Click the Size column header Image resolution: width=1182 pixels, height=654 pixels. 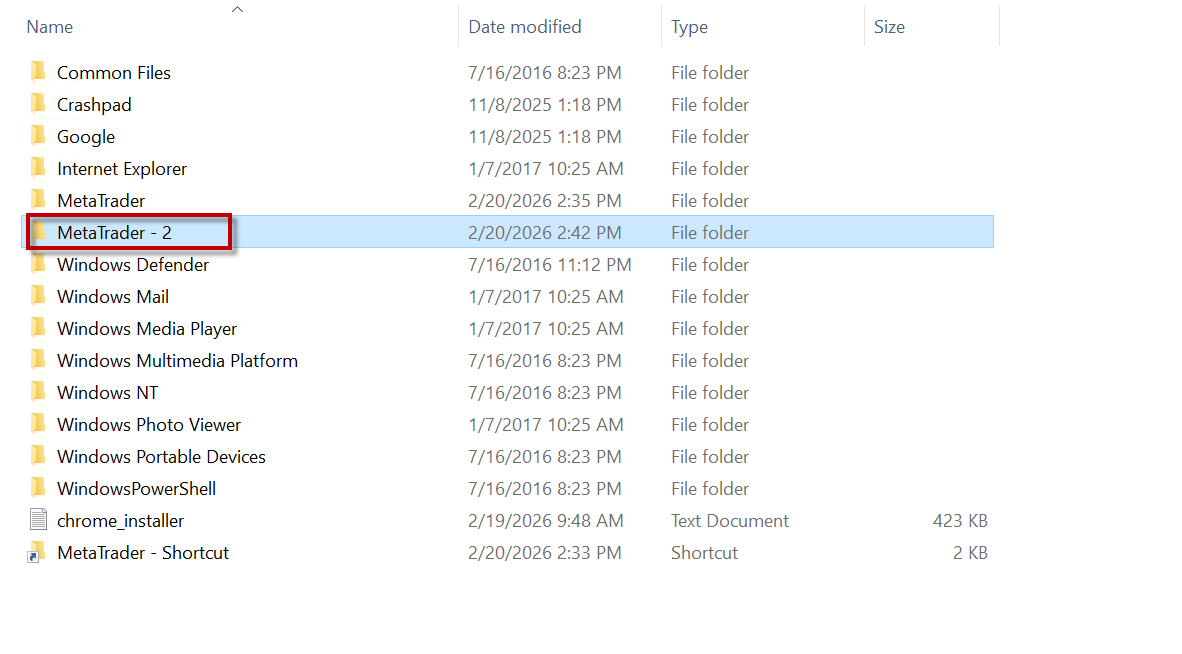889,27
